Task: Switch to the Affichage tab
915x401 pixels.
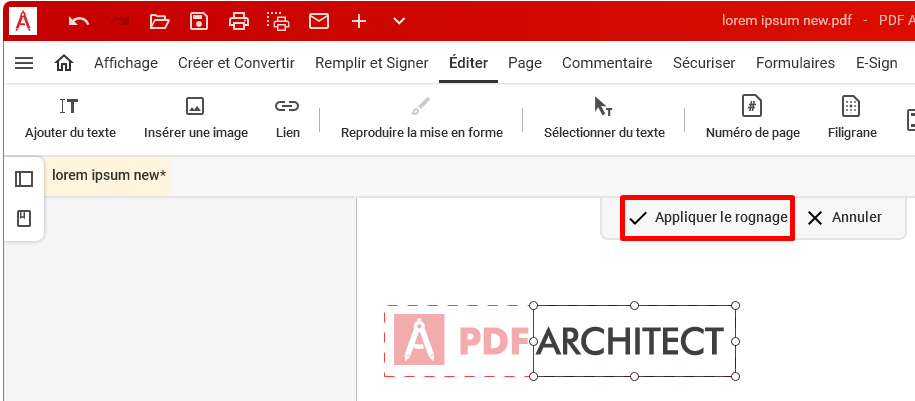Action: (x=126, y=63)
